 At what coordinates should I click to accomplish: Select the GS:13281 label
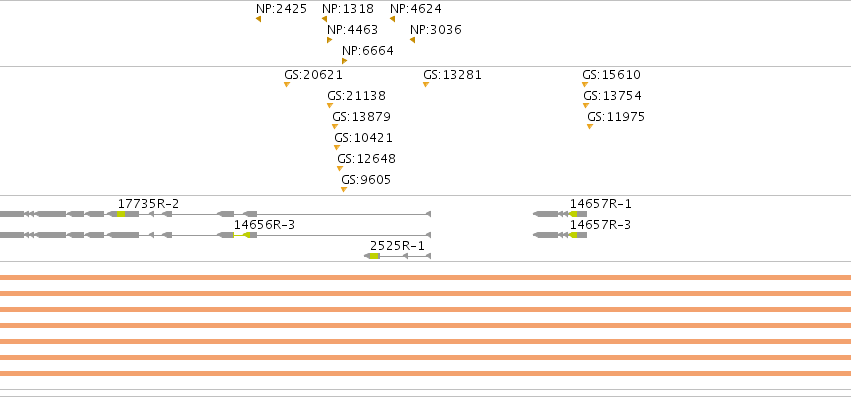point(452,75)
